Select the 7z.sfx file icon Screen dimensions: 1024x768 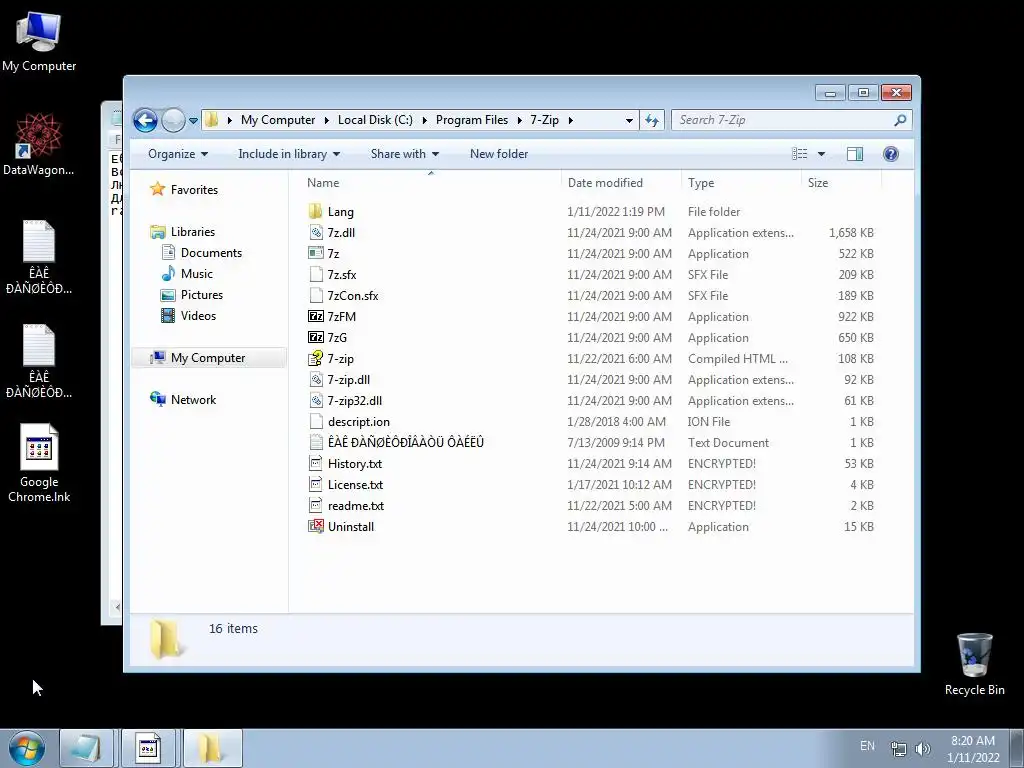pyautogui.click(x=315, y=274)
